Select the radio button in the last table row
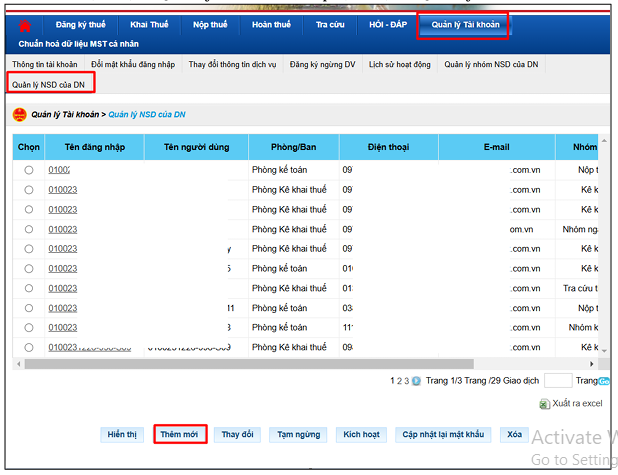 pyautogui.click(x=29, y=347)
